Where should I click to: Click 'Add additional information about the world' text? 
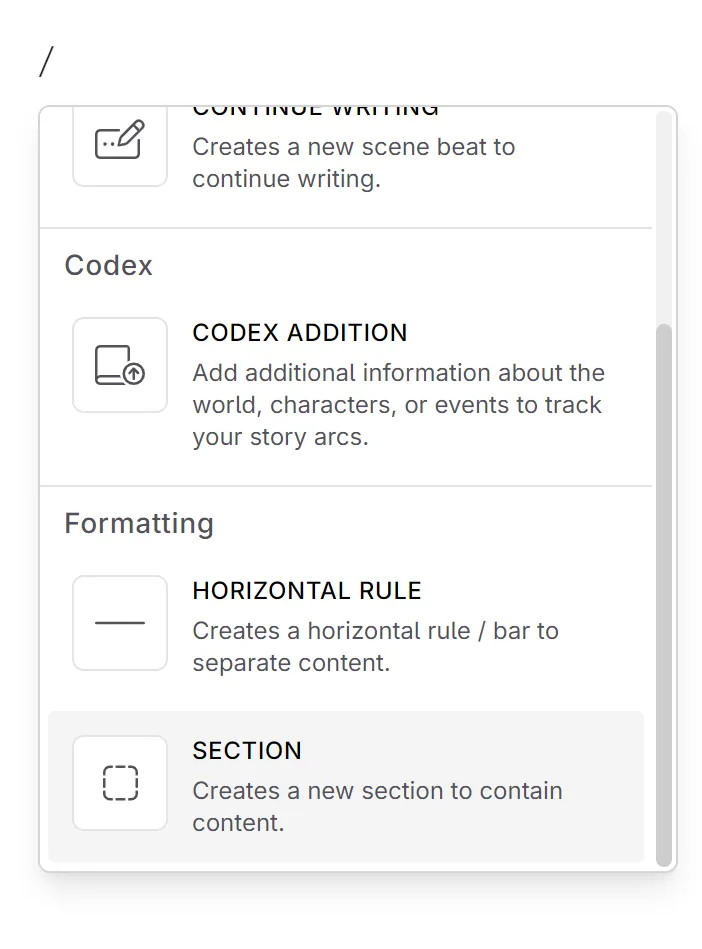[398, 373]
